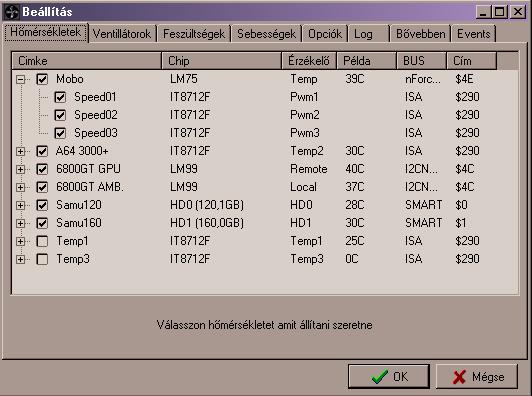Select the Speed01 row label
Viewport: 532px width, 396px height.
tap(95, 97)
